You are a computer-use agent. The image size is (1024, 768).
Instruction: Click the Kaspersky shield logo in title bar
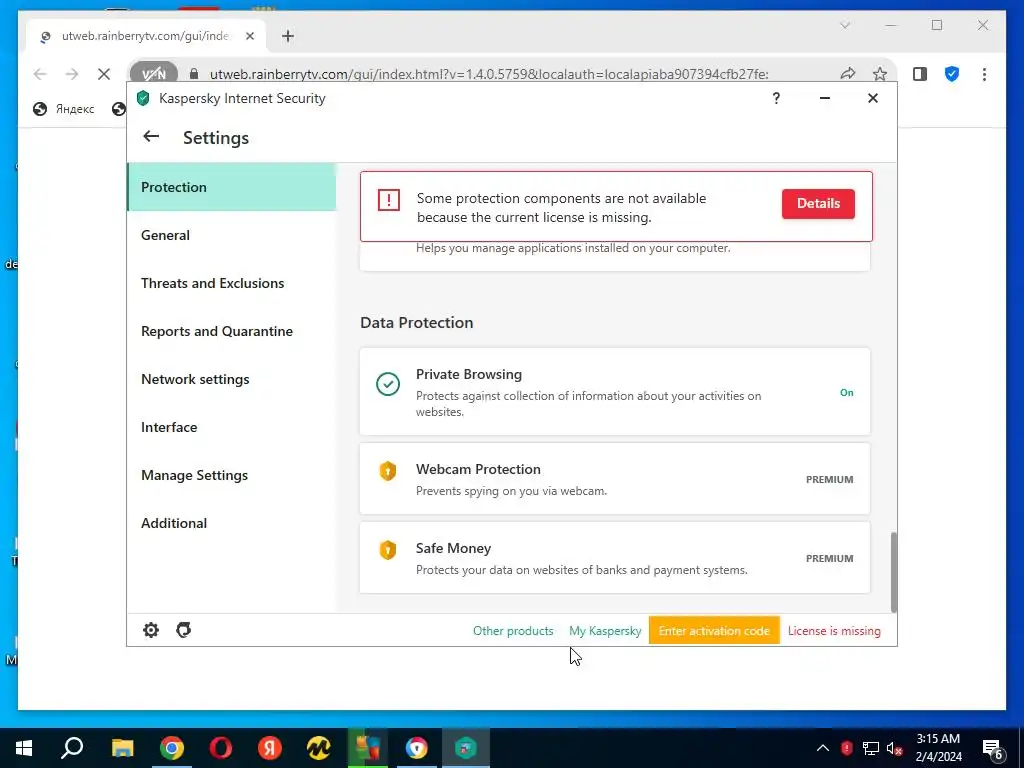click(x=143, y=99)
